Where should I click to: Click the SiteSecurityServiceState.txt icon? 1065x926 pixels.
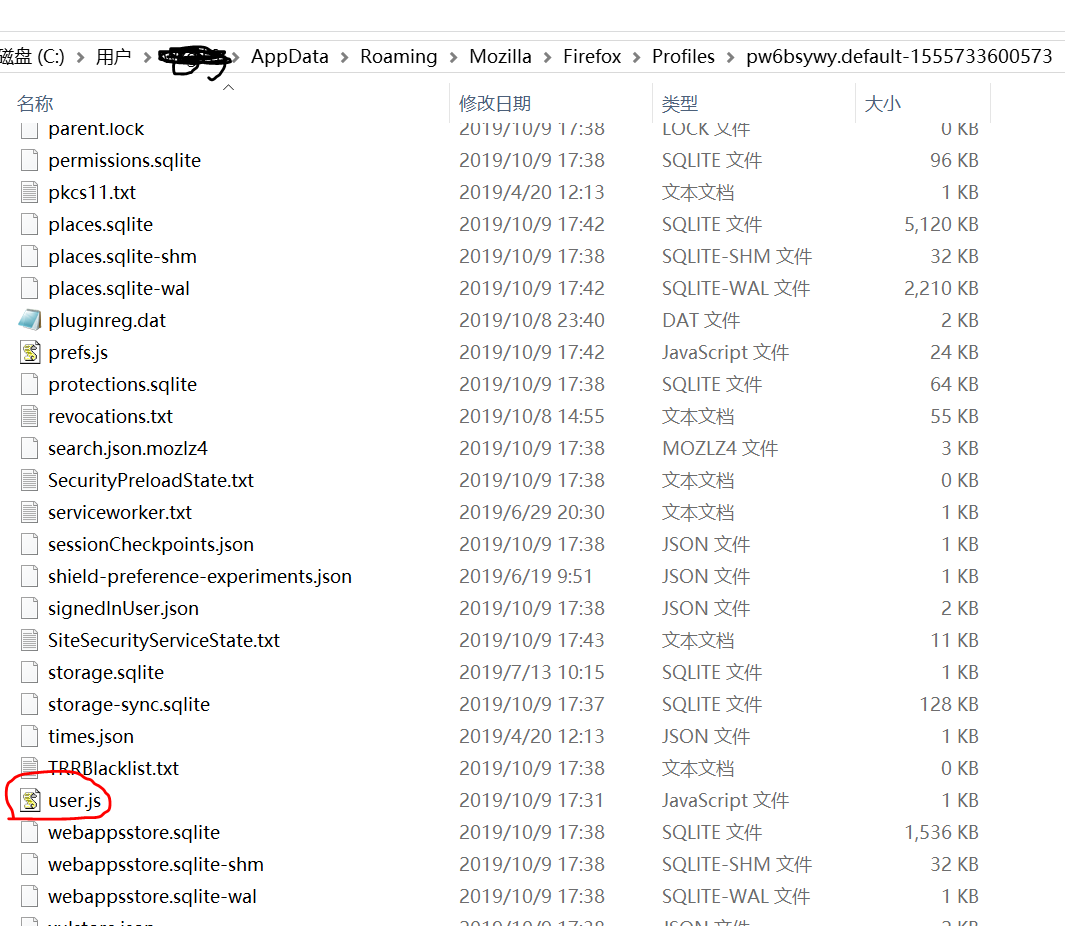[29, 640]
